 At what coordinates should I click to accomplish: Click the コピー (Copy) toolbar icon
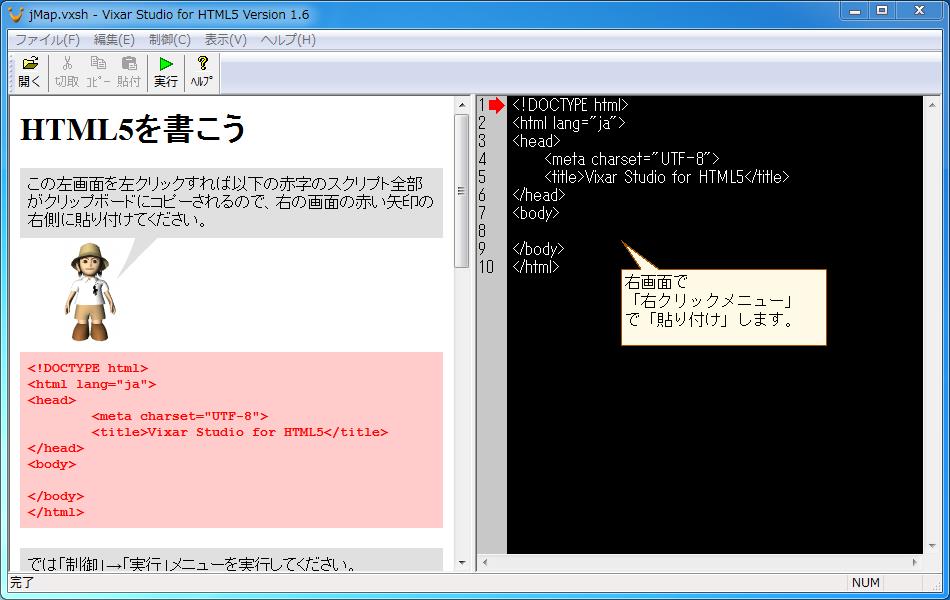click(x=97, y=70)
